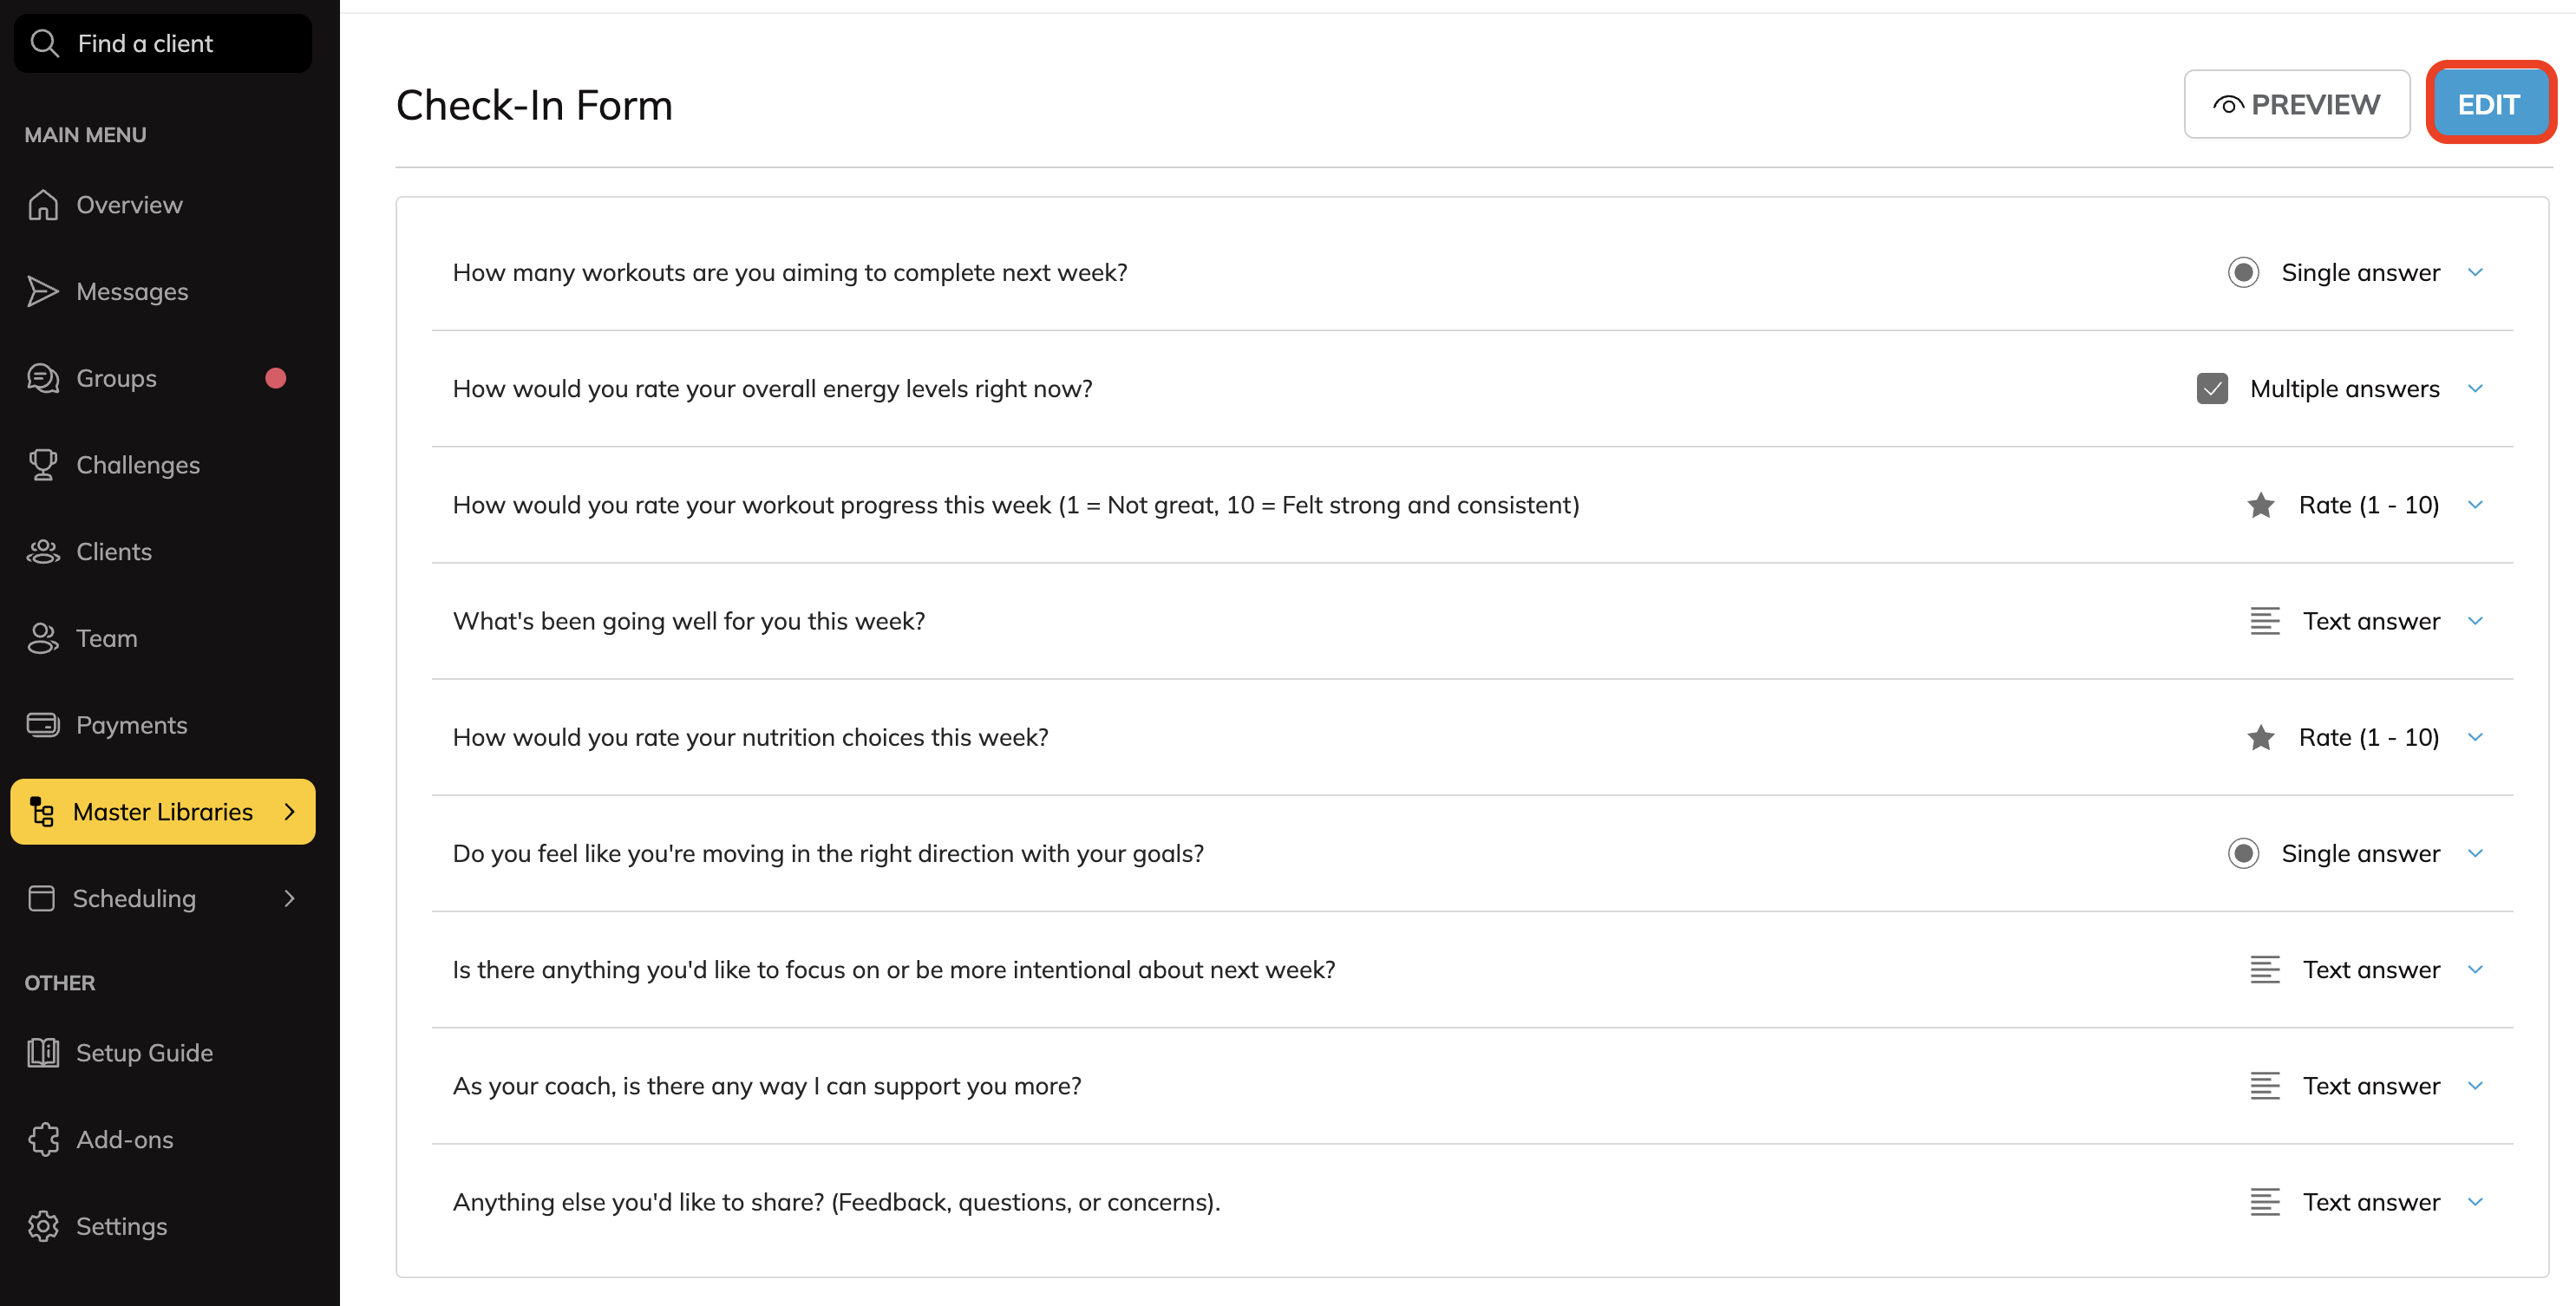This screenshot has width=2576, height=1306.
Task: Go to the Team menu item
Action: pyautogui.click(x=106, y=638)
